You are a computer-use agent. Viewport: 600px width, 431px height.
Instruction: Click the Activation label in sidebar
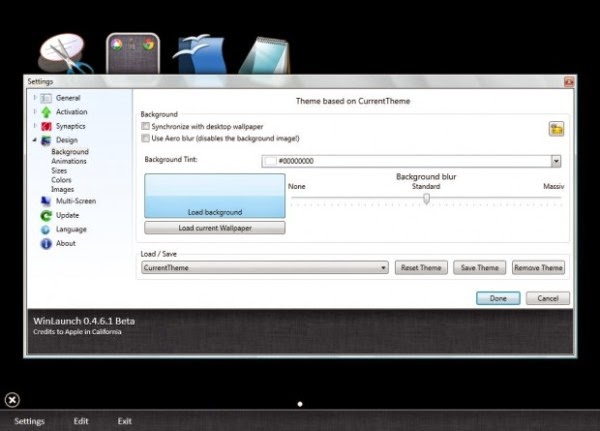coord(72,112)
